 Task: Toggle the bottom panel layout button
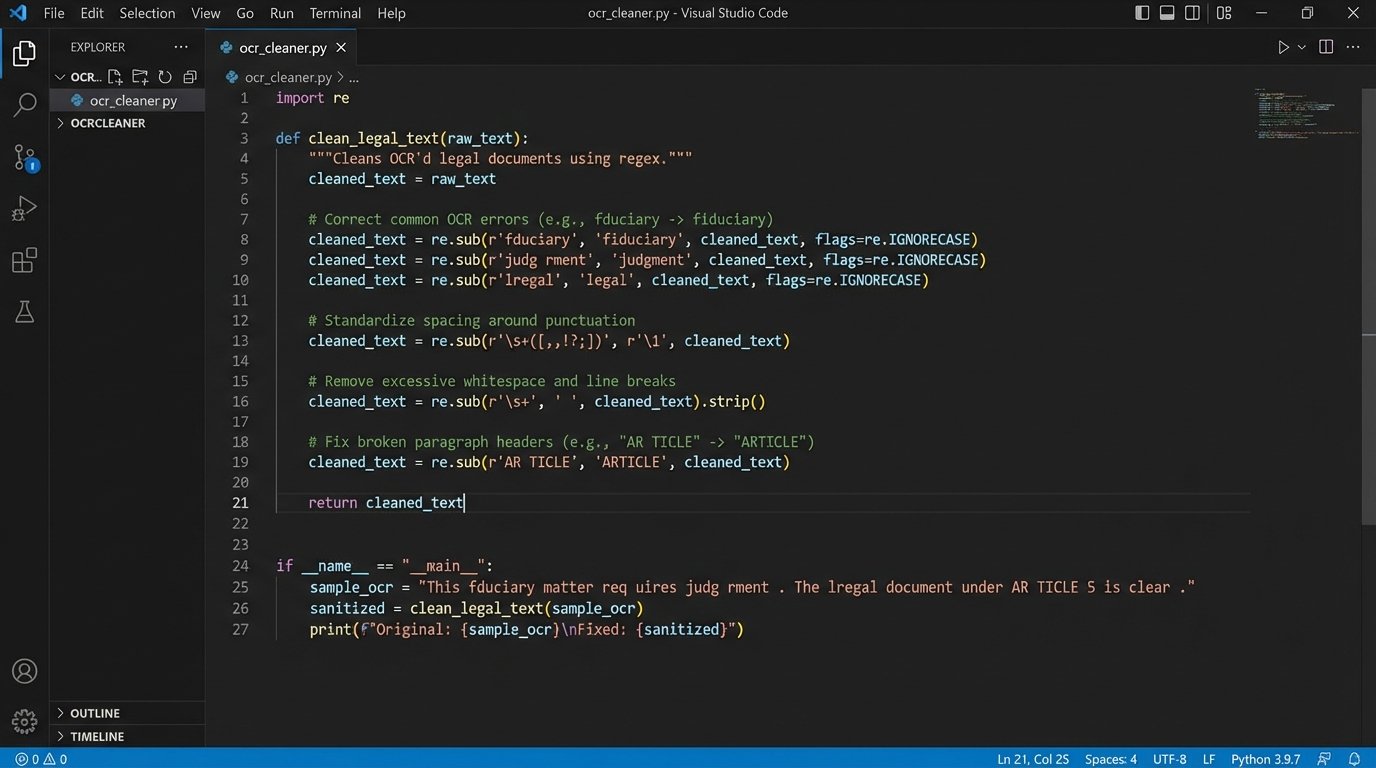1167,13
